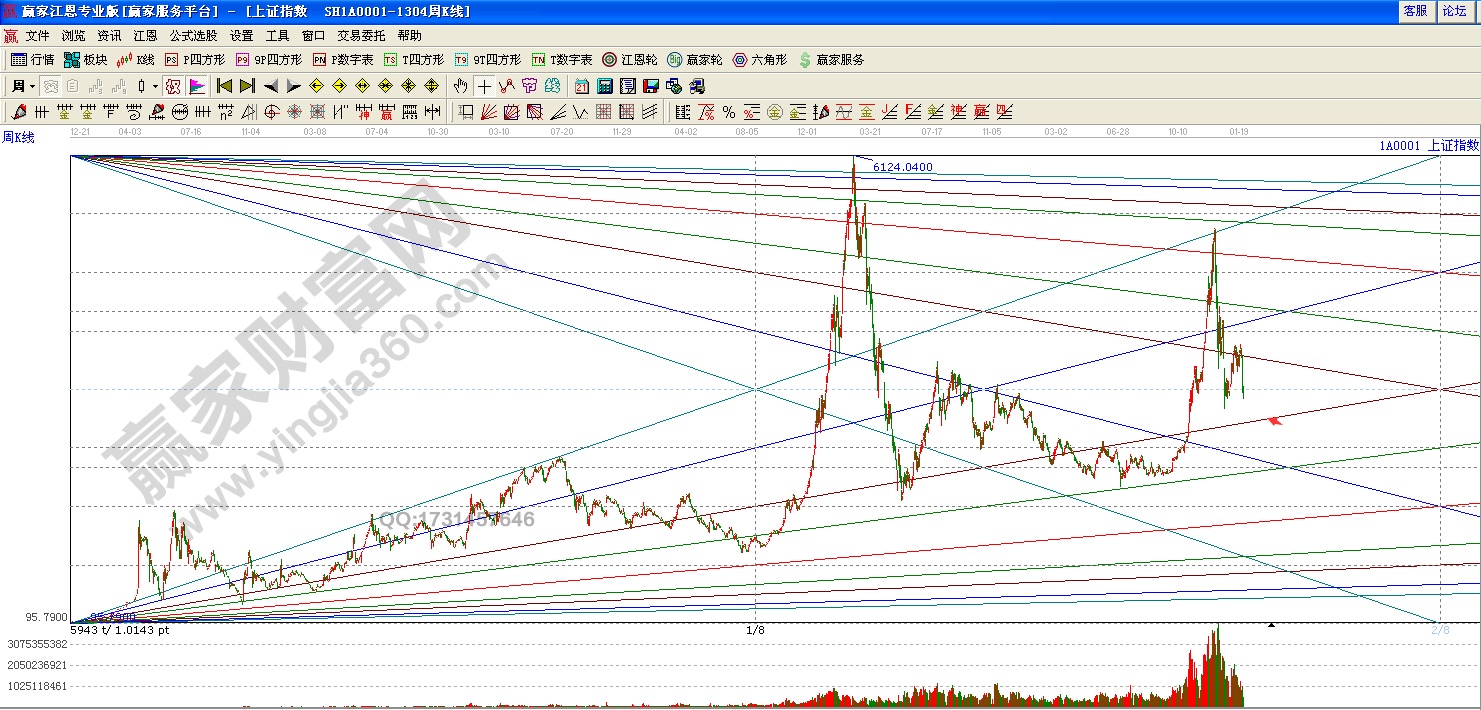The image size is (1481, 710).
Task: Click the 客服 button in title bar
Action: point(1415,11)
